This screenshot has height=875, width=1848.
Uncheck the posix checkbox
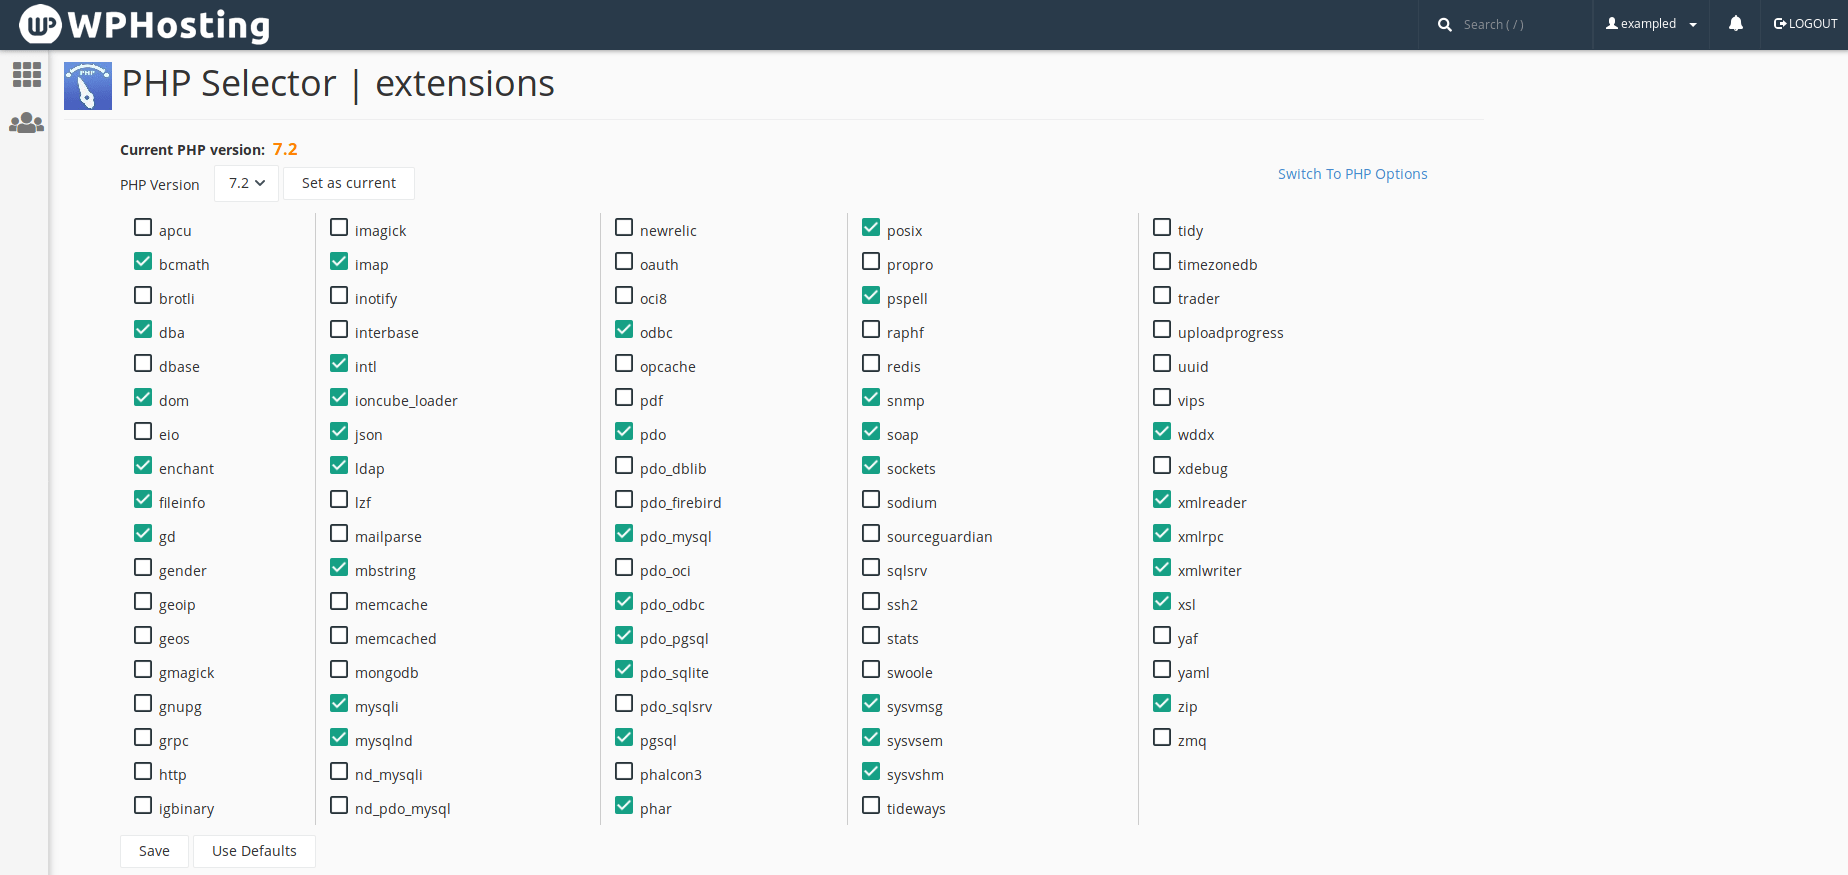point(871,228)
